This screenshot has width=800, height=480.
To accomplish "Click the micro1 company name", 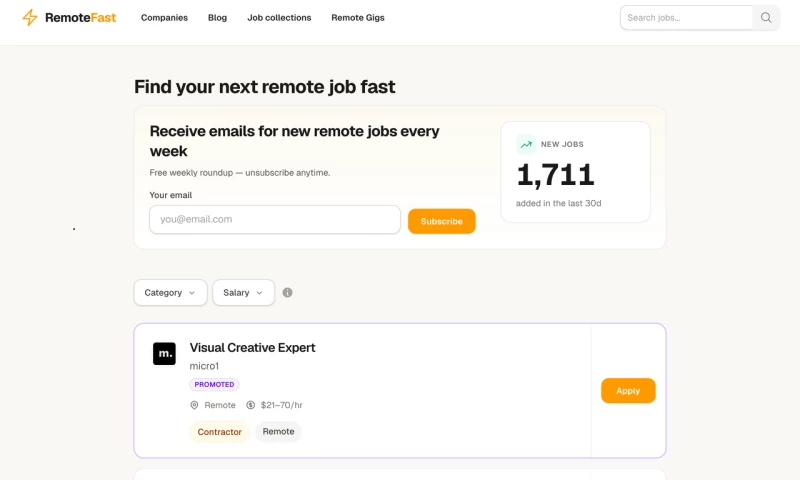I will coord(204,366).
